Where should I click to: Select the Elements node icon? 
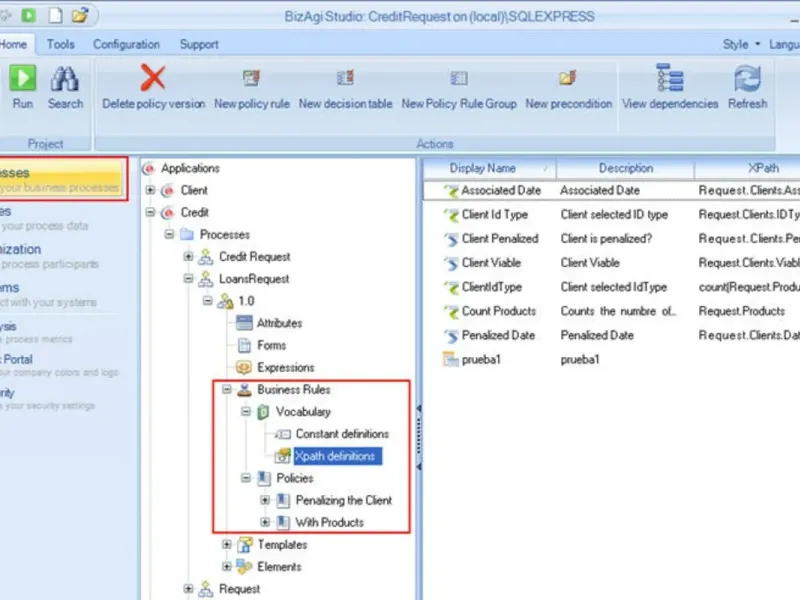tap(244, 566)
